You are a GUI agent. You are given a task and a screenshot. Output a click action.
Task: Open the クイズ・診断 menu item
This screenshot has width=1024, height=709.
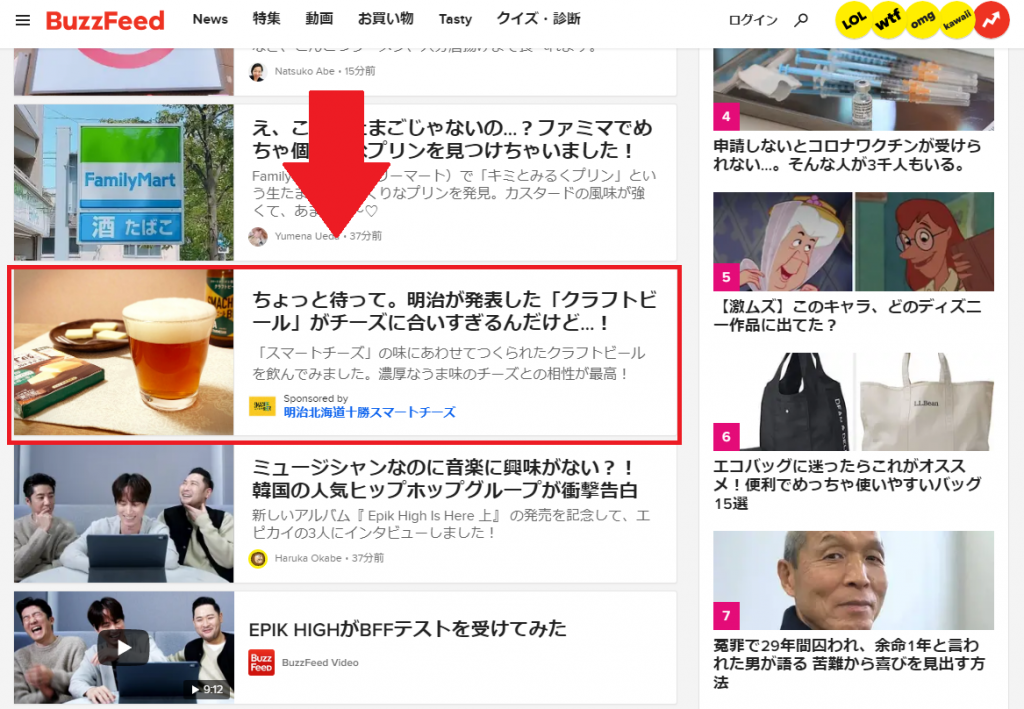539,19
